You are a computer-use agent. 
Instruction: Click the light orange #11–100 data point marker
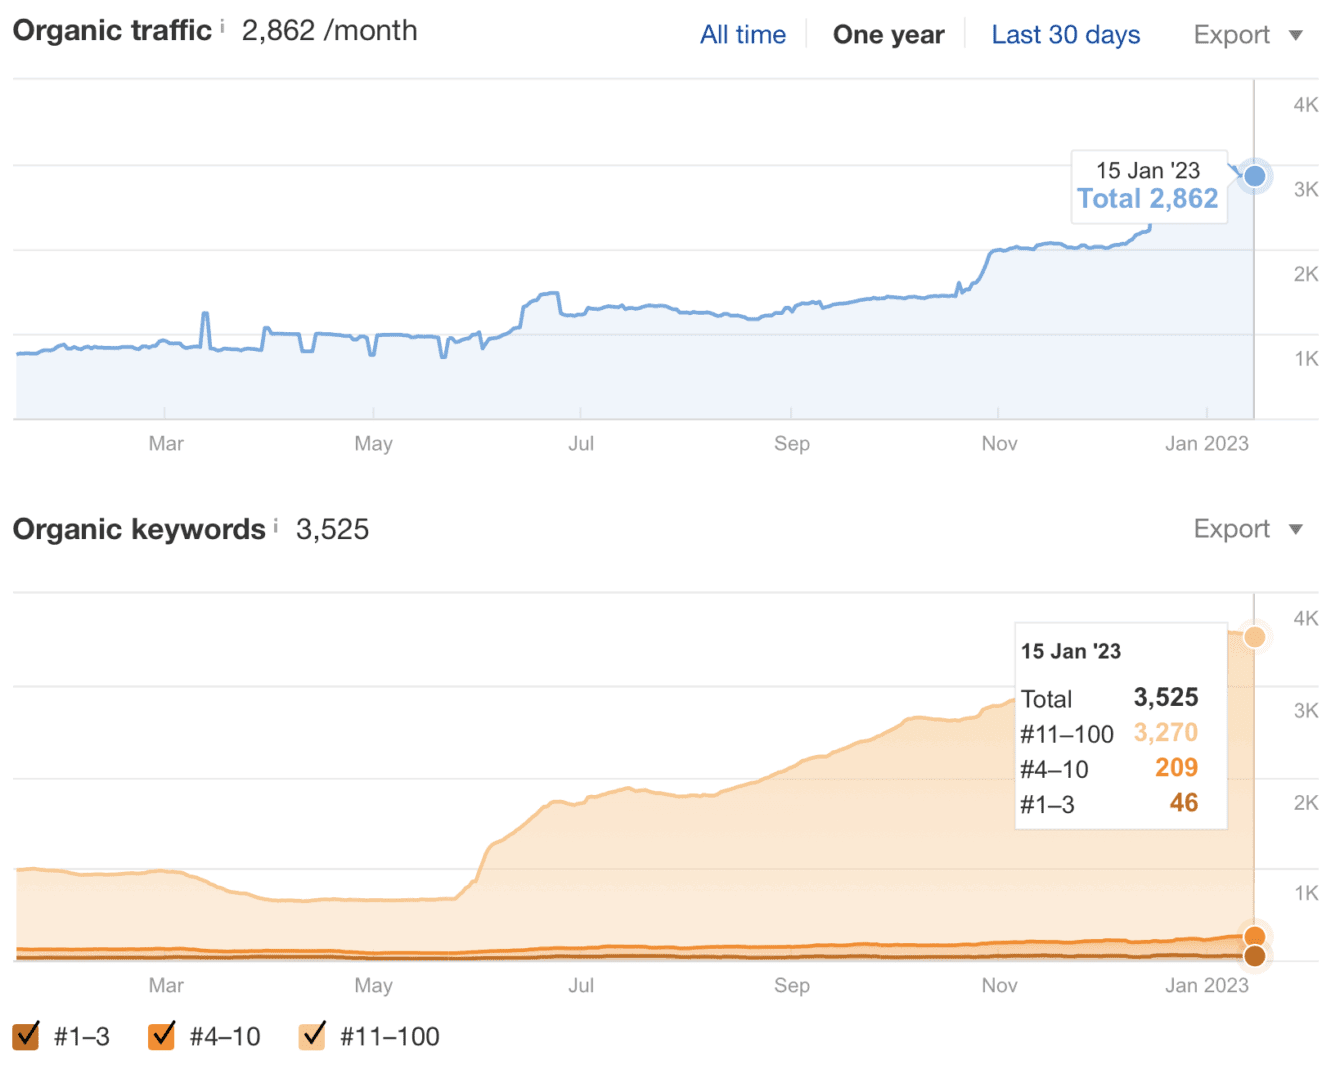point(1254,637)
